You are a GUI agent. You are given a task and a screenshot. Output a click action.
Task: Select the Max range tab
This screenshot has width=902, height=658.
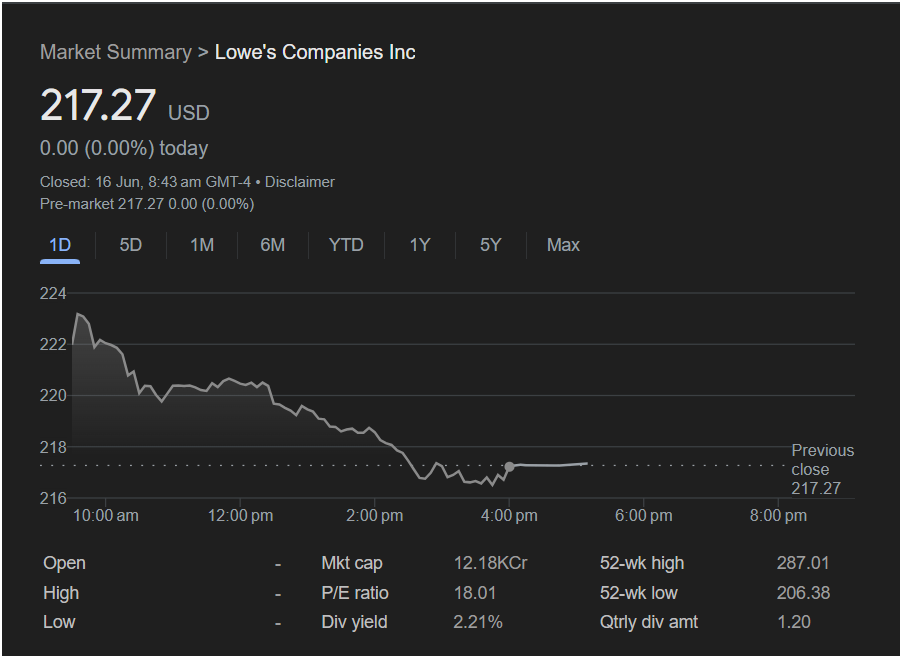pyautogui.click(x=563, y=245)
